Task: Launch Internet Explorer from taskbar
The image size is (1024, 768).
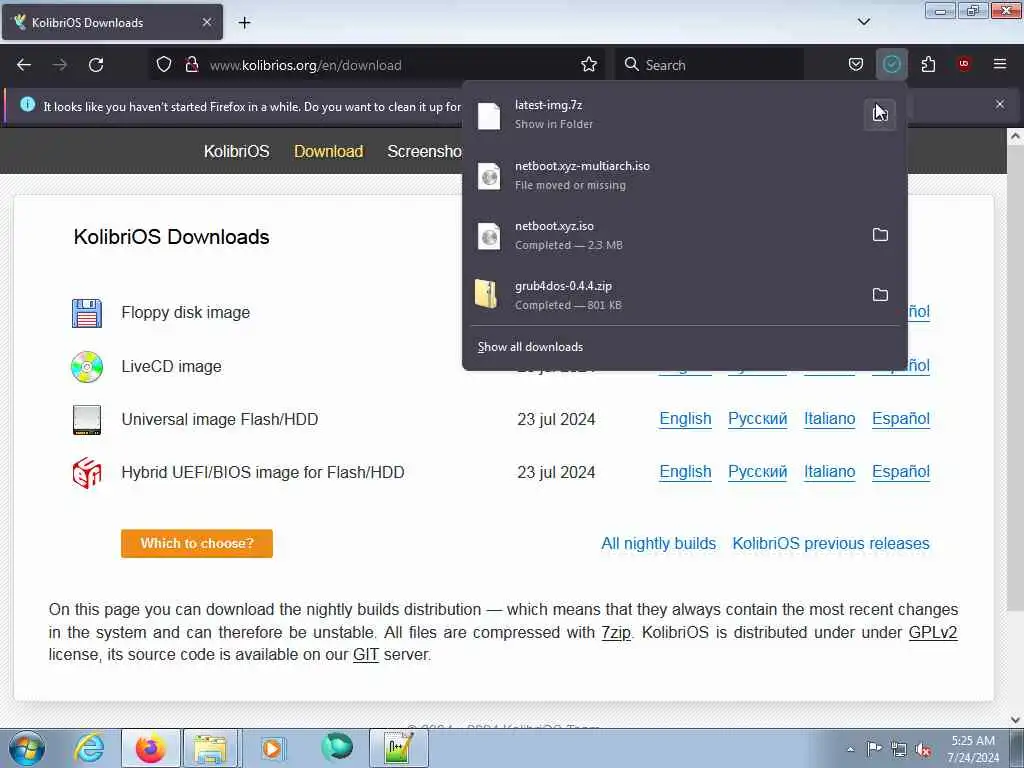Action: 88,748
